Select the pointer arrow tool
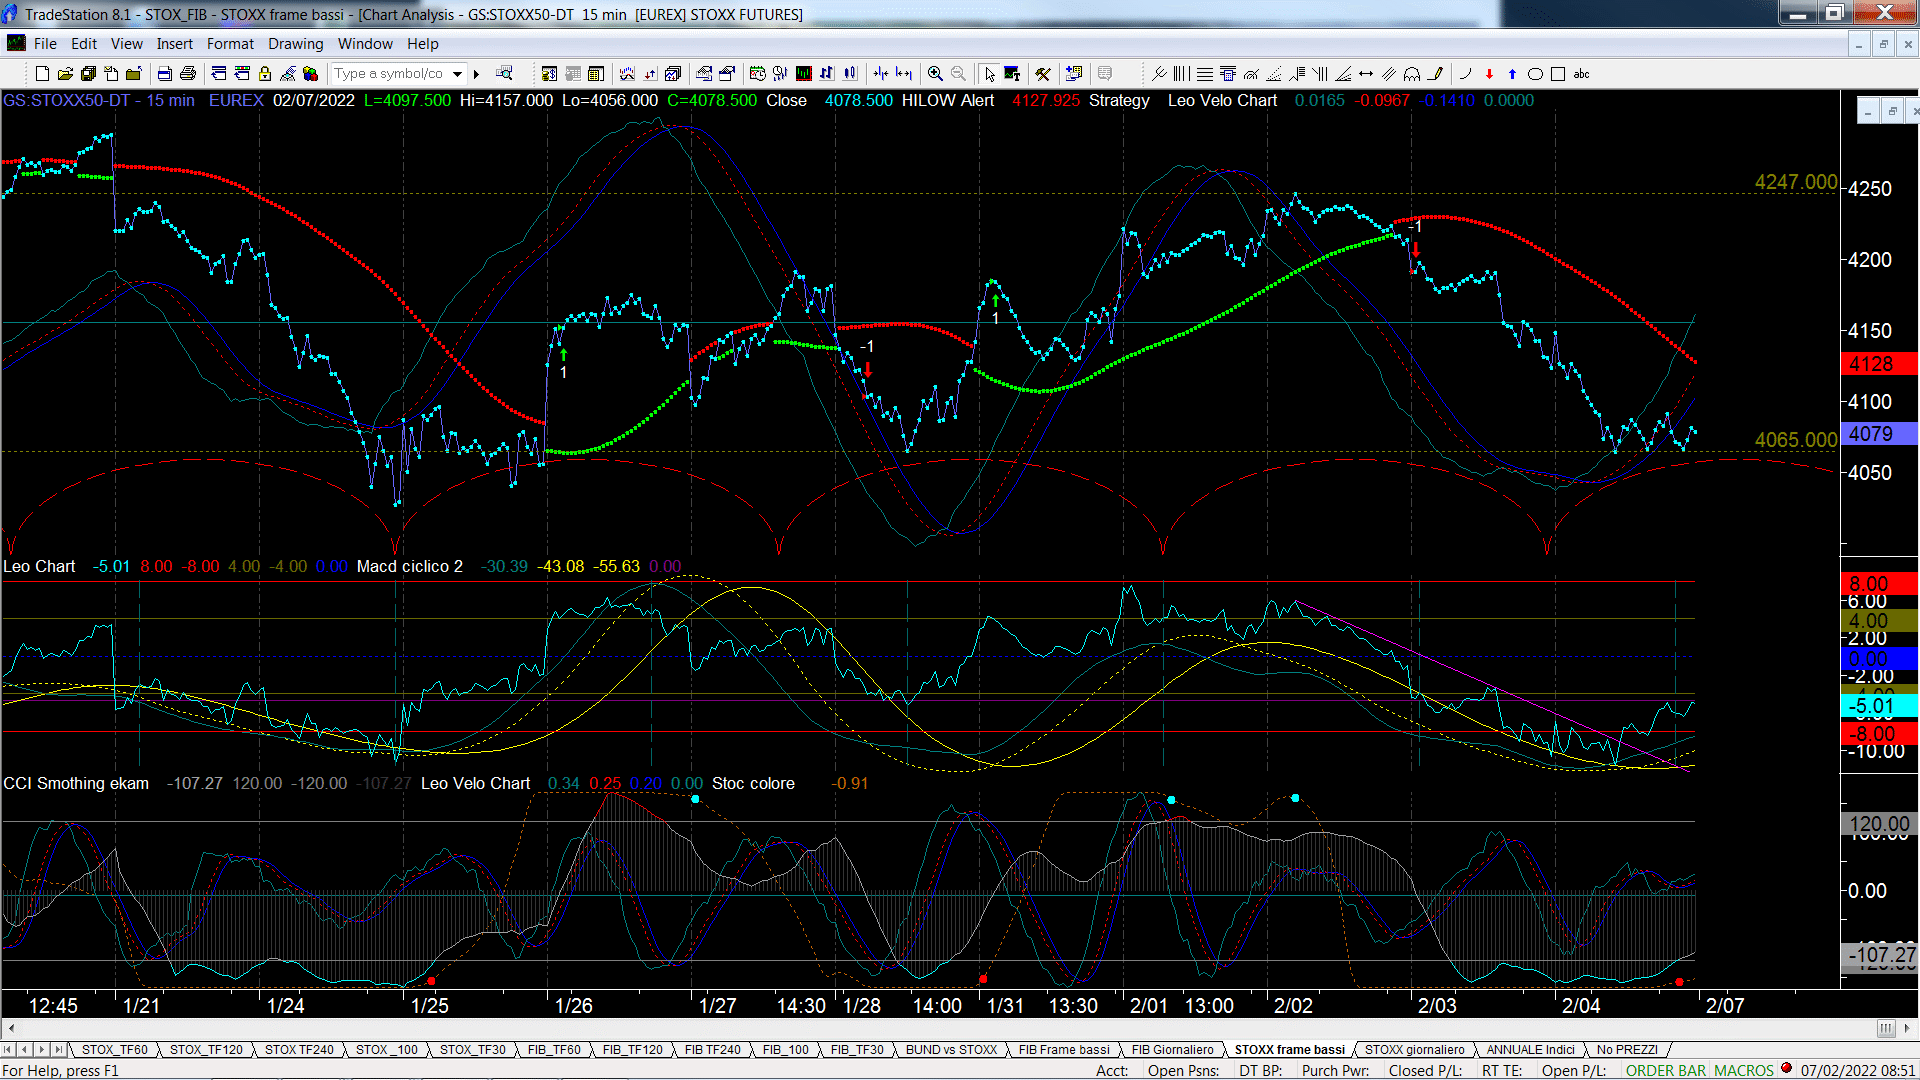Viewport: 1920px width, 1080px height. coord(989,74)
